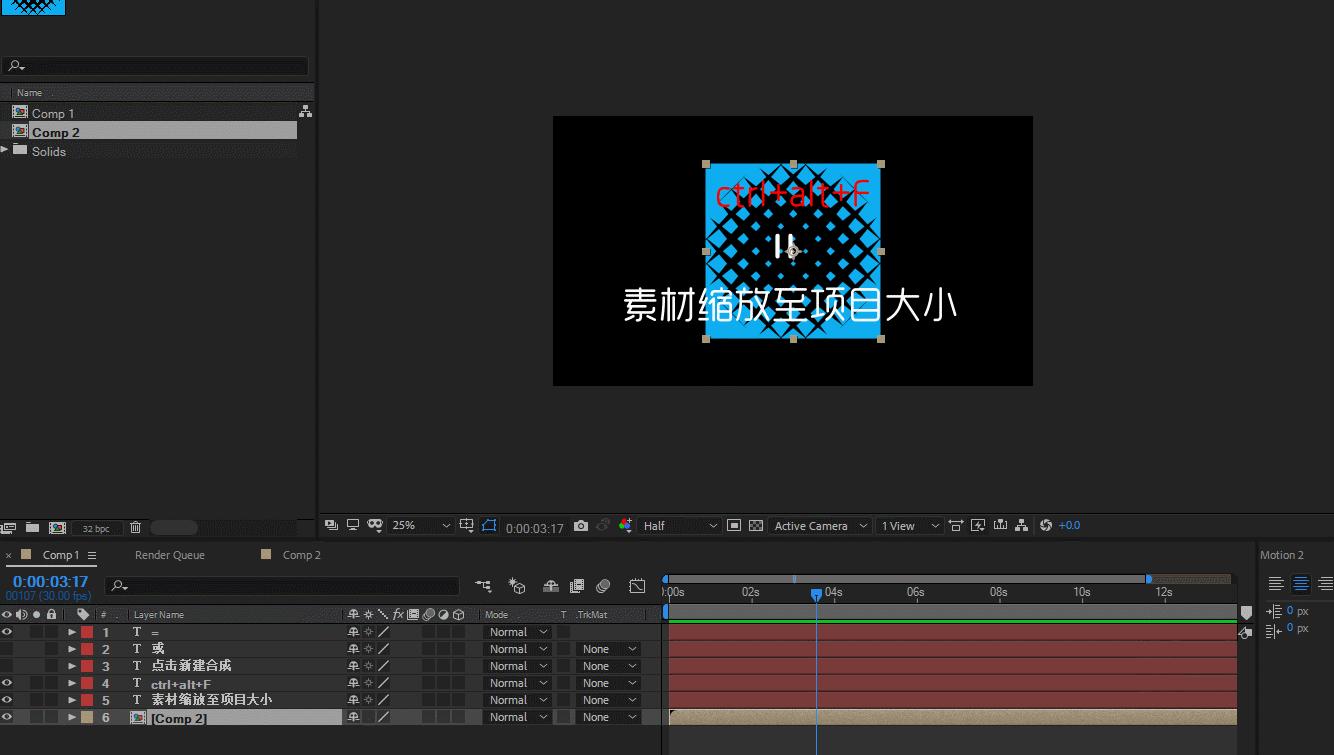Click red label color of layer 3

click(x=87, y=666)
